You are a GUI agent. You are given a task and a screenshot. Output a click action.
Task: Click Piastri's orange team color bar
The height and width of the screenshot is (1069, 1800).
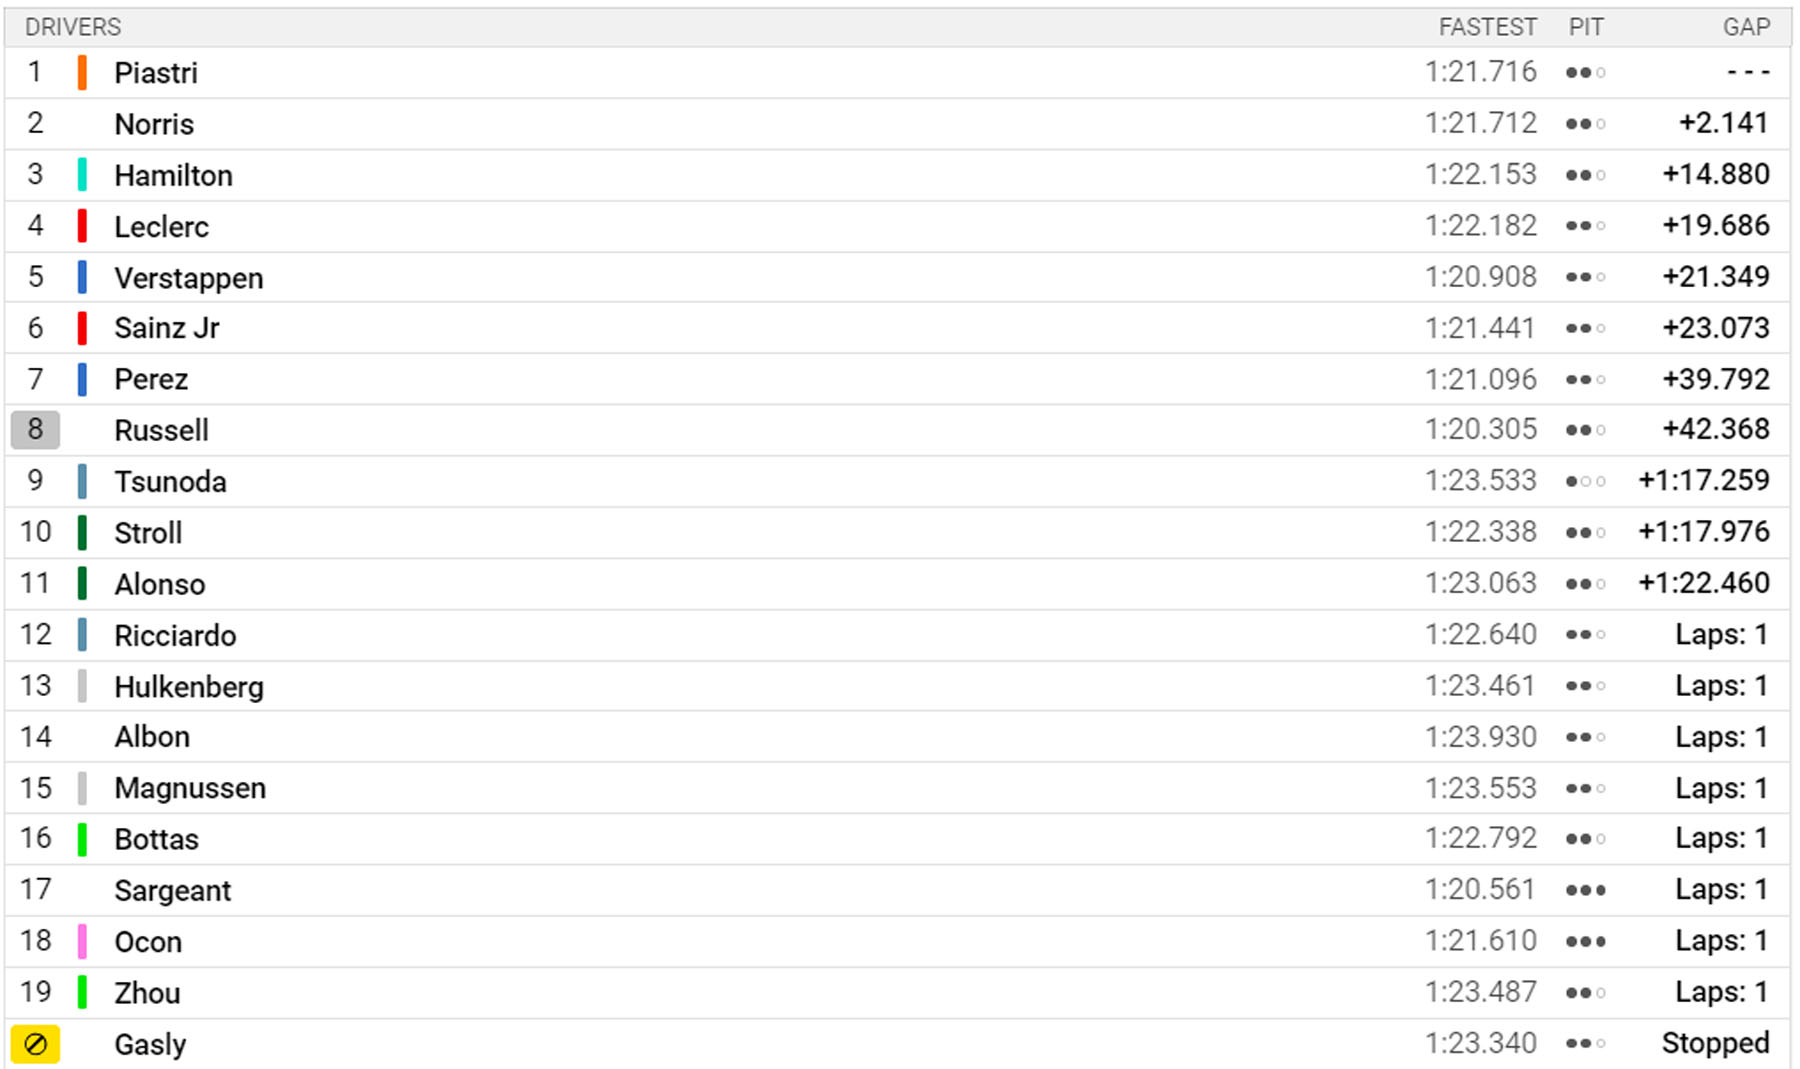[82, 73]
